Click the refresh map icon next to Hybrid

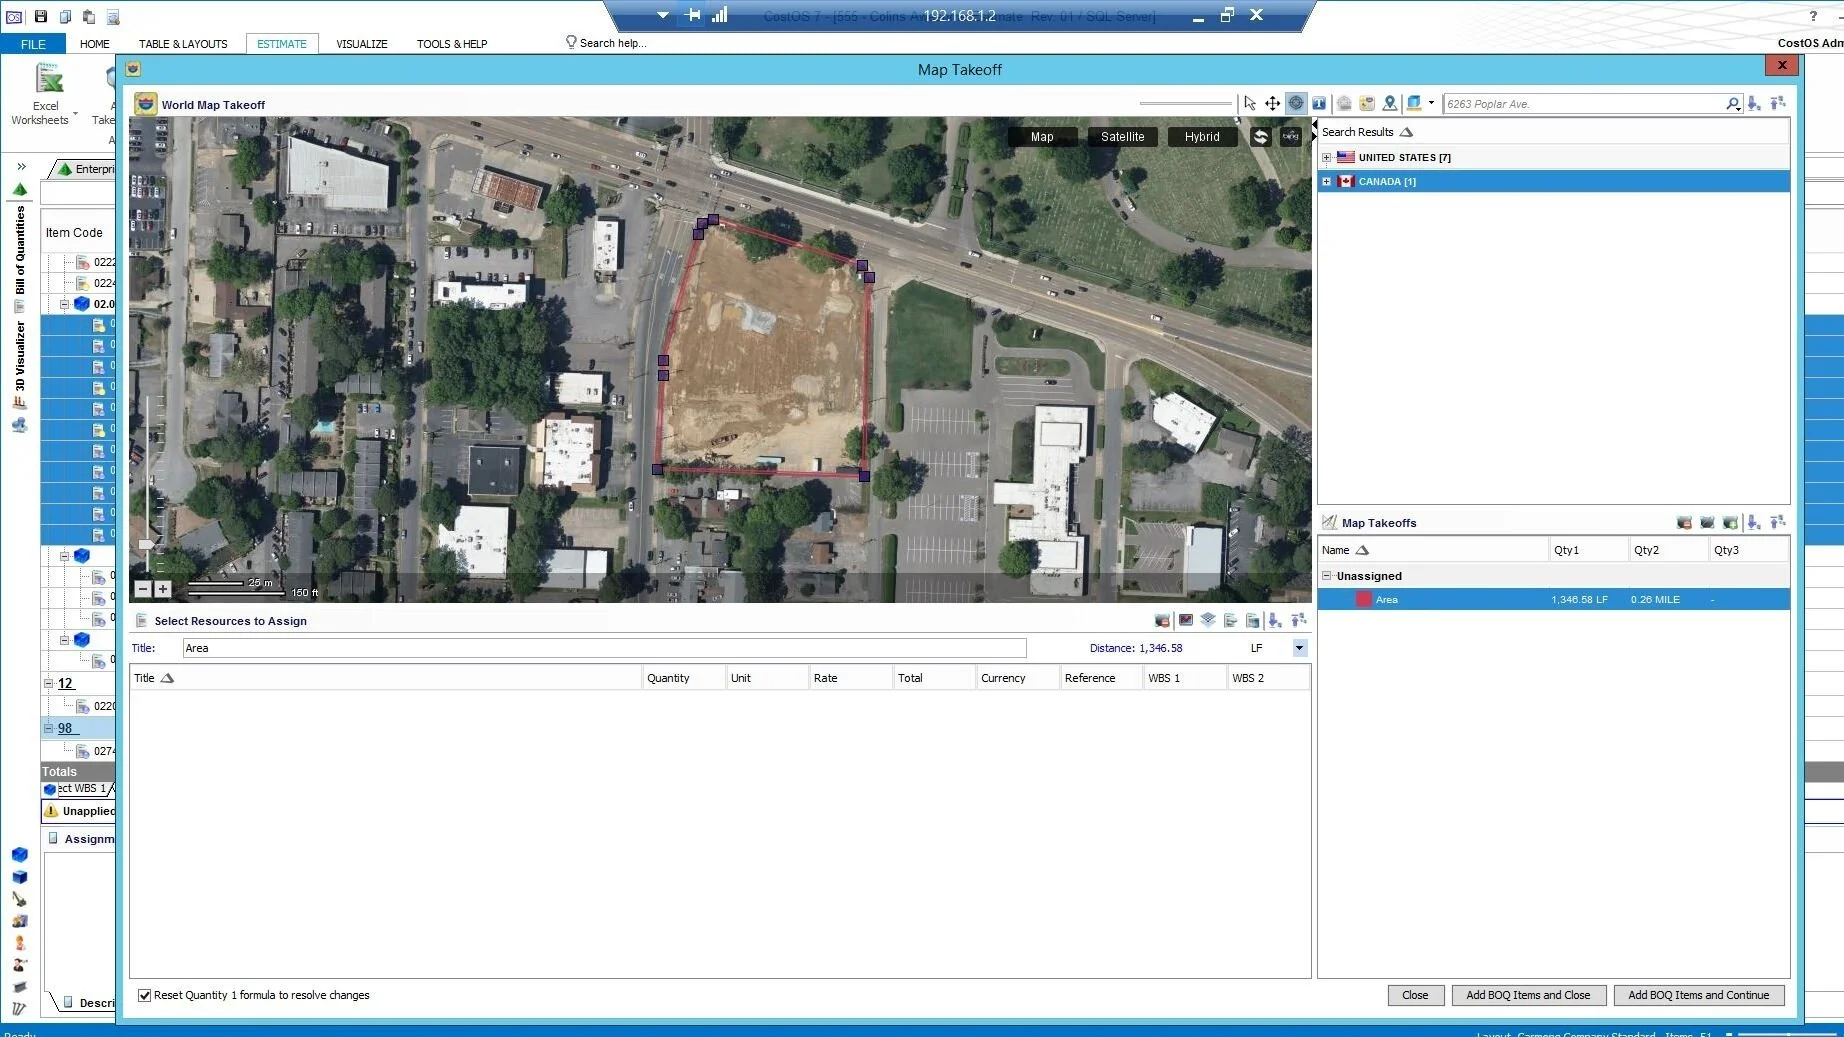1260,137
